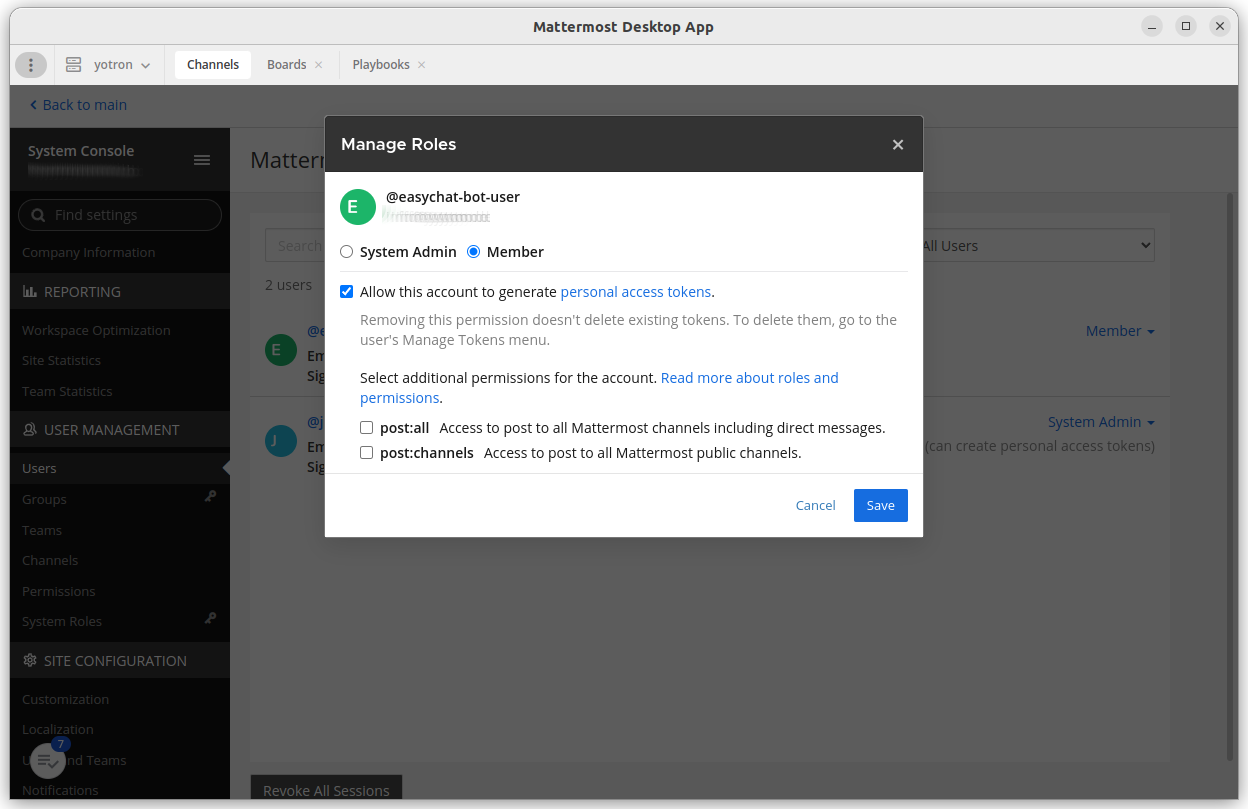Click the easychat-bot-user avatar in dialog
The height and width of the screenshot is (809, 1248).
(x=358, y=207)
